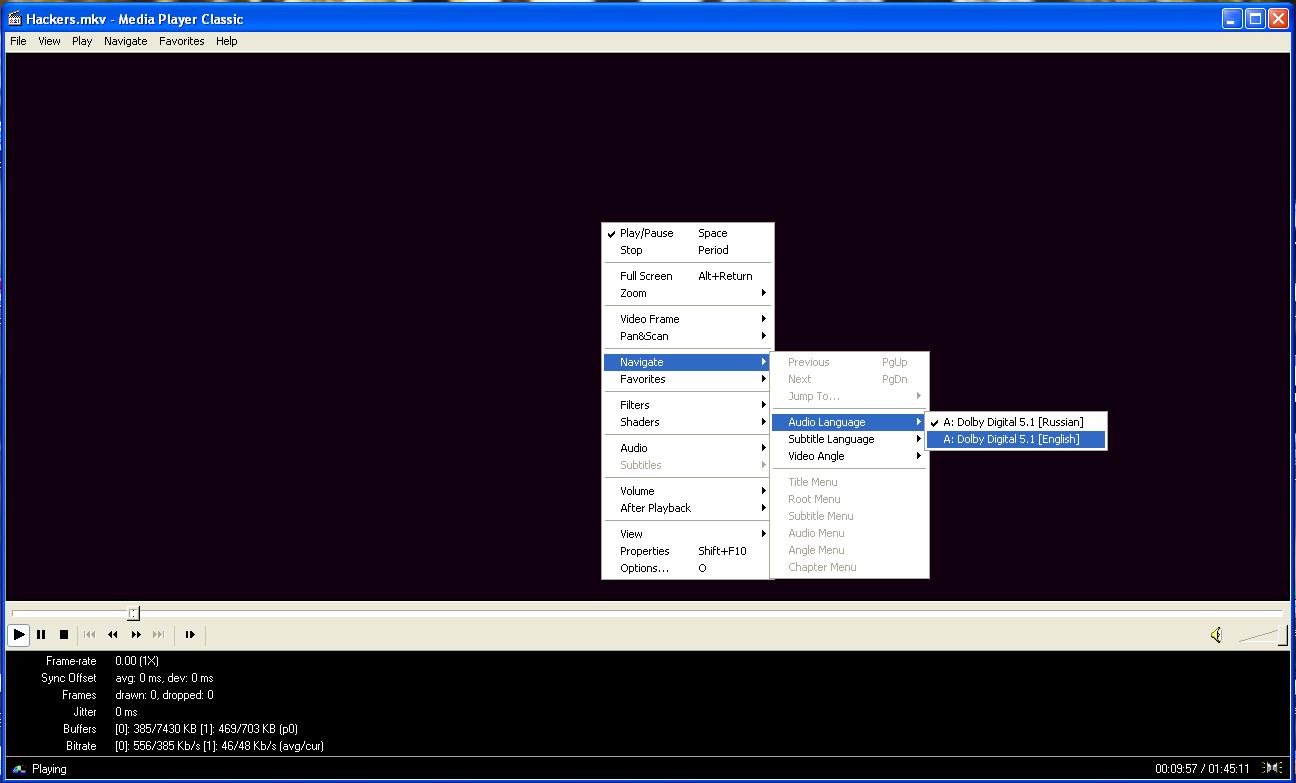This screenshot has height=783, width=1296.
Task: Expand the View submenu in context menu
Action: [688, 534]
